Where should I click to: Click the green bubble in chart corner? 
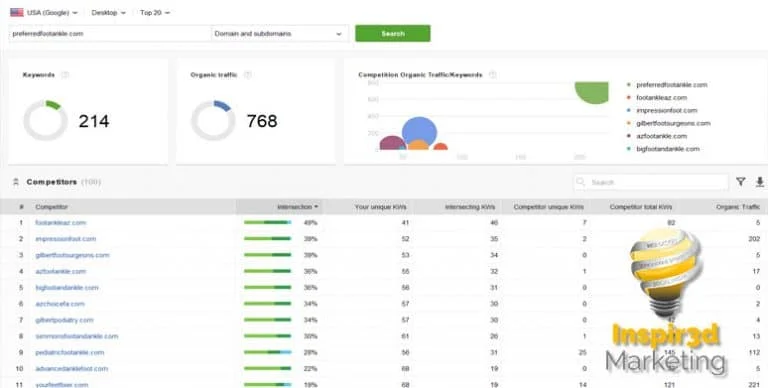(x=593, y=92)
